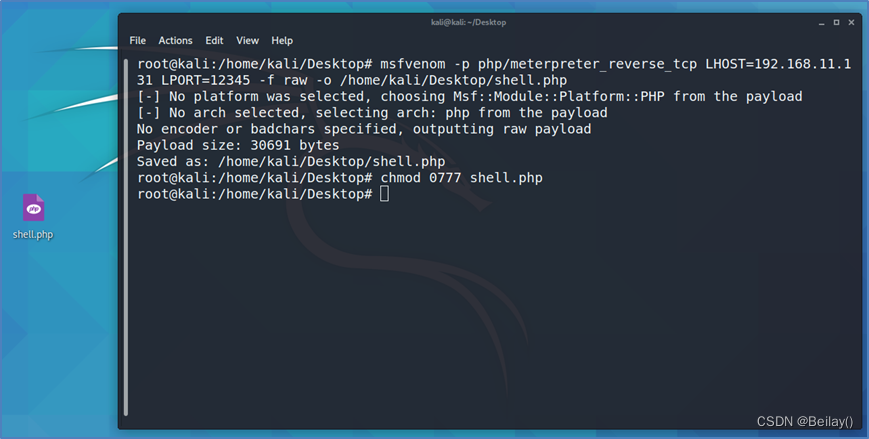Close the terminal window
This screenshot has height=439, width=869.
click(x=851, y=23)
